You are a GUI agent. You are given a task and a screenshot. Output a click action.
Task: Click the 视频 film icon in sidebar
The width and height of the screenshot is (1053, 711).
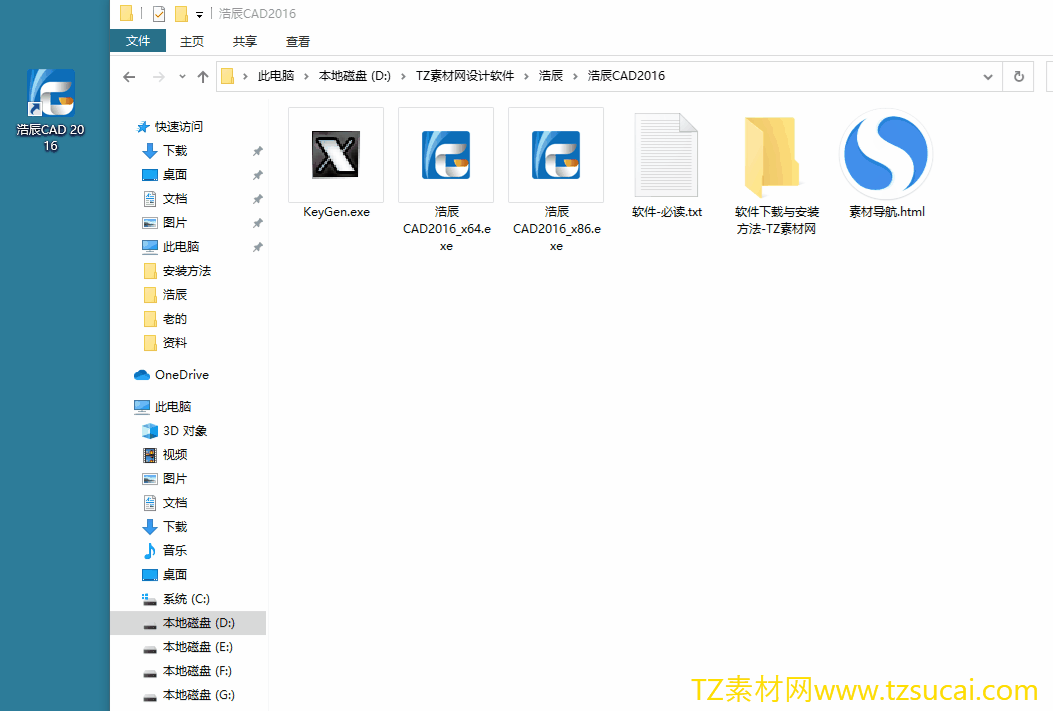(x=150, y=455)
